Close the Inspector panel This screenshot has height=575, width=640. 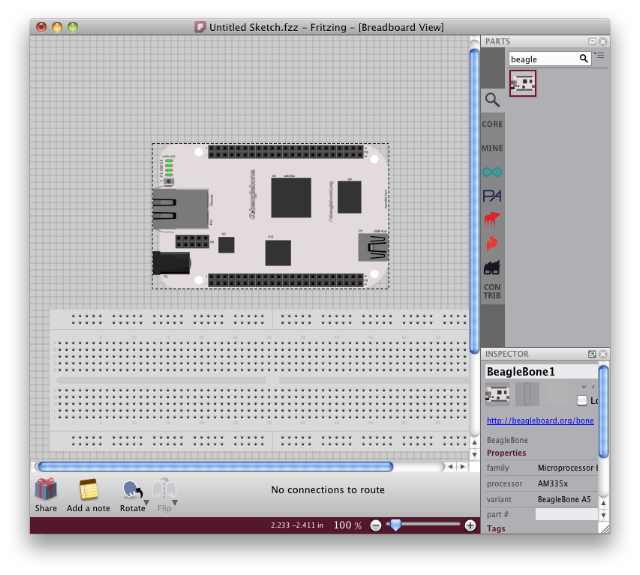603,354
